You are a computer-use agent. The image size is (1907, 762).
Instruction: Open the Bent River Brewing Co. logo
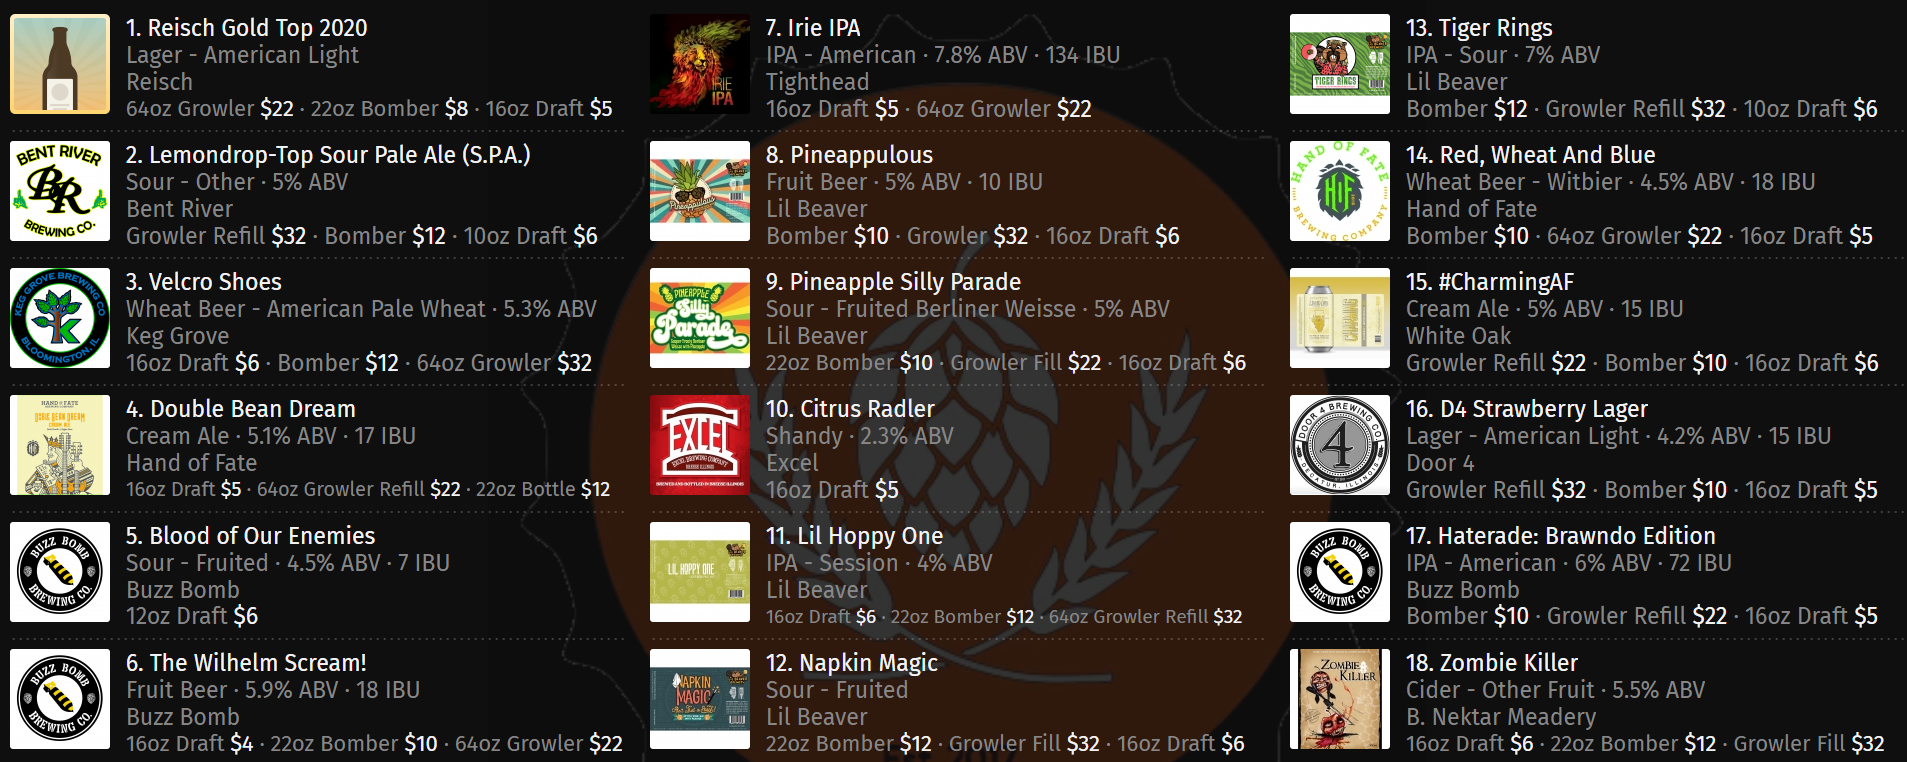pyautogui.click(x=60, y=191)
